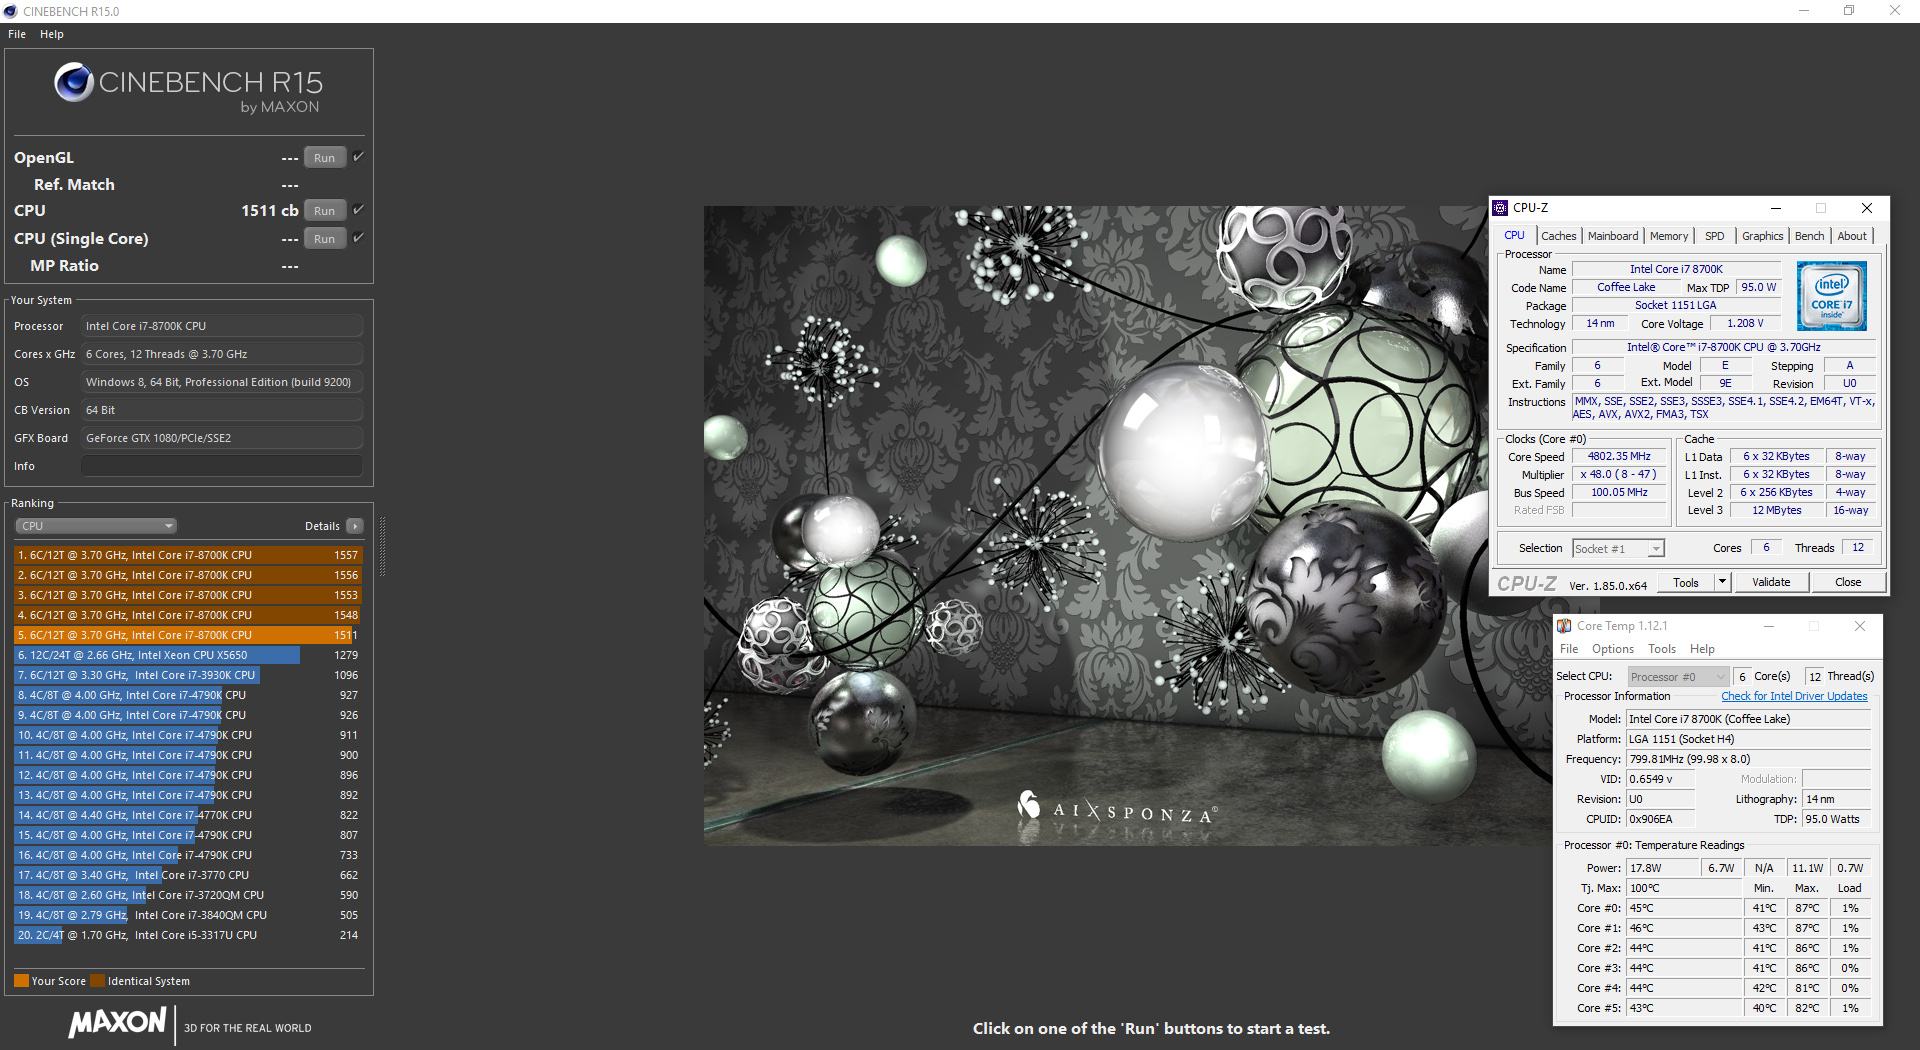Viewport: 1920px width, 1050px height.
Task: Select ranking entry 20 Core i5-3317U
Action: coord(188,935)
